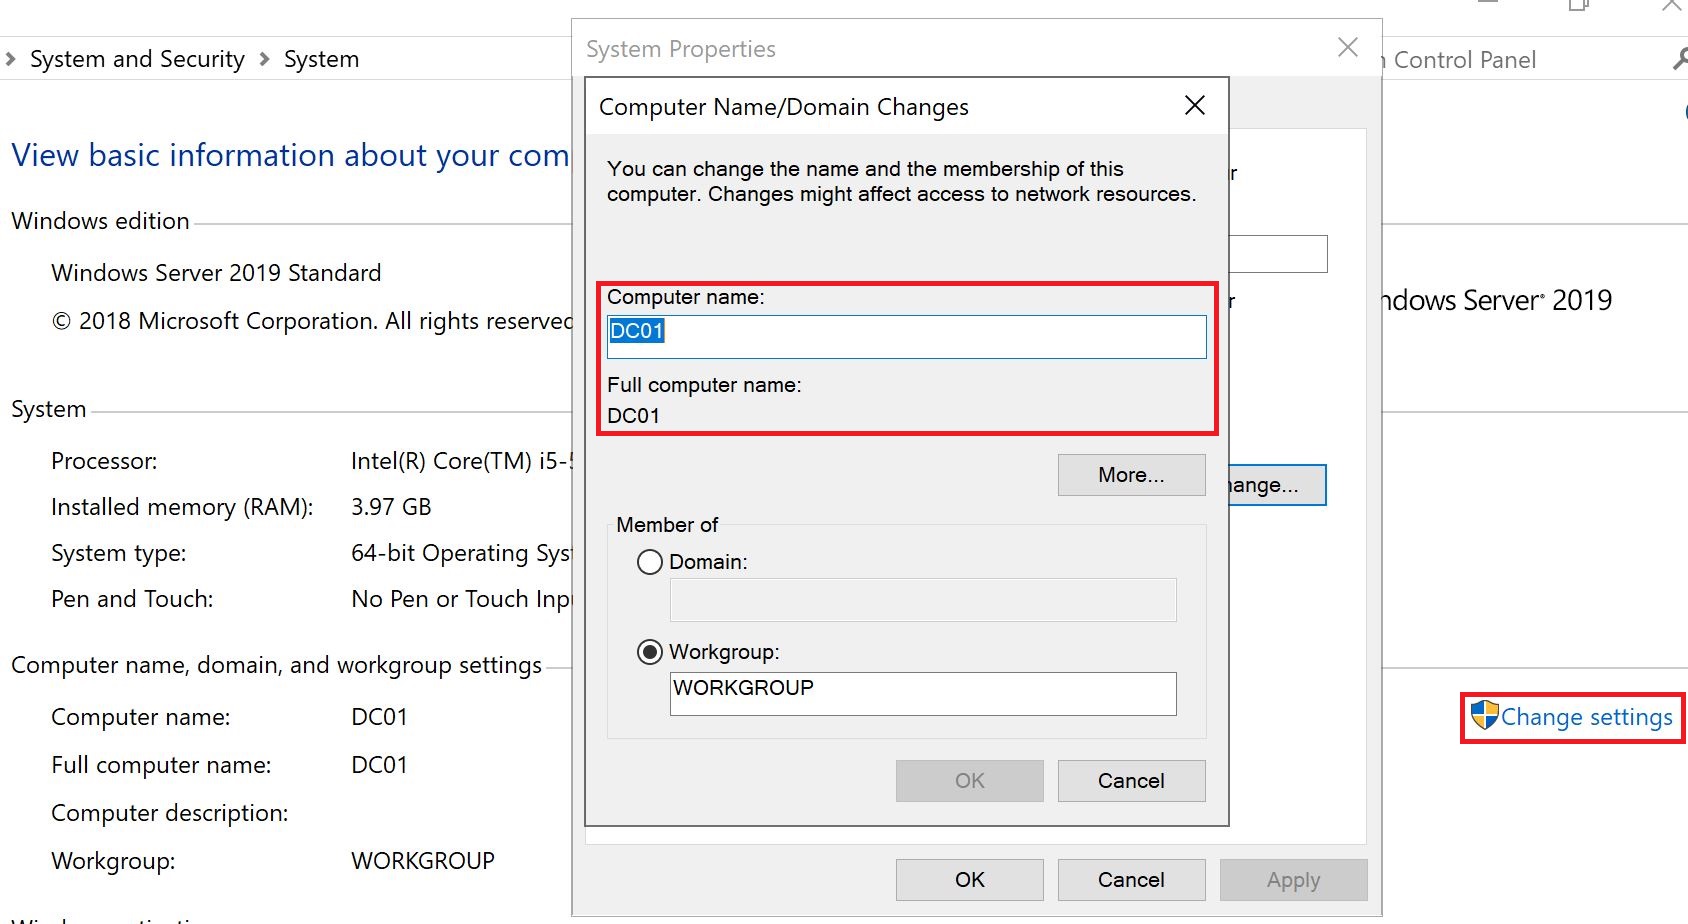Select the Domain radio button

pyautogui.click(x=650, y=562)
